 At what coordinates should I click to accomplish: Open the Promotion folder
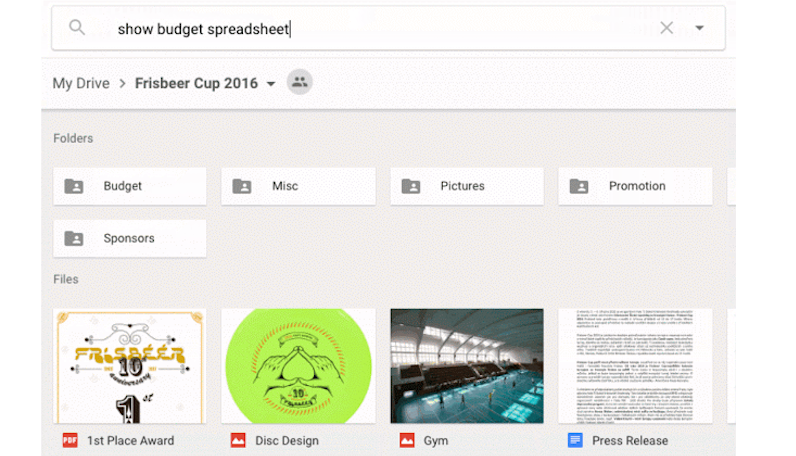pyautogui.click(x=635, y=186)
